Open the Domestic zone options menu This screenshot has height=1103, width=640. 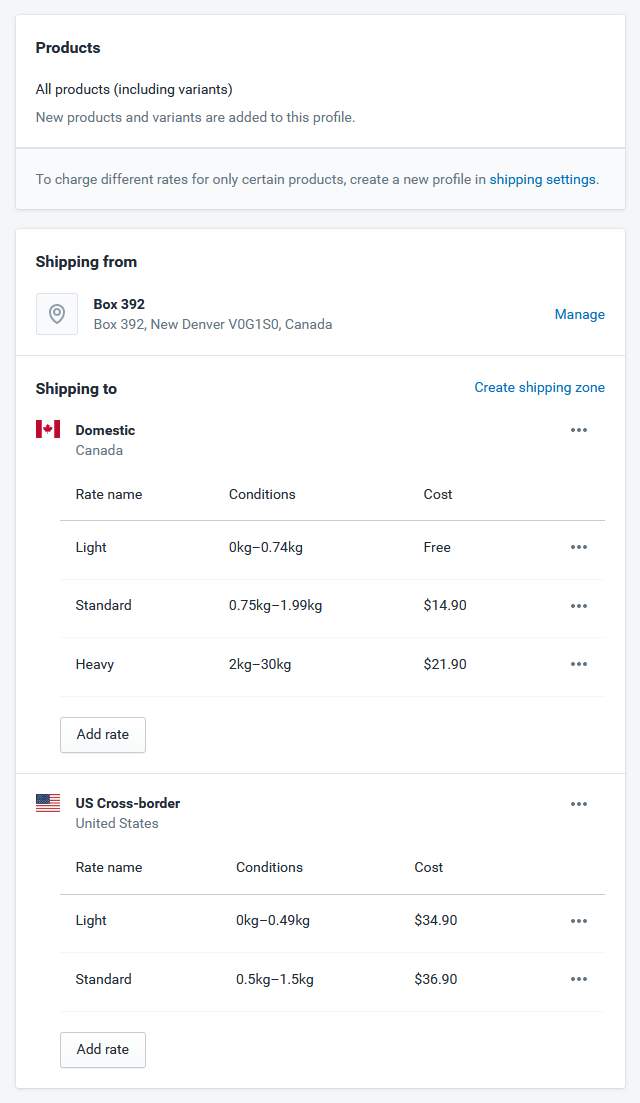click(x=579, y=430)
